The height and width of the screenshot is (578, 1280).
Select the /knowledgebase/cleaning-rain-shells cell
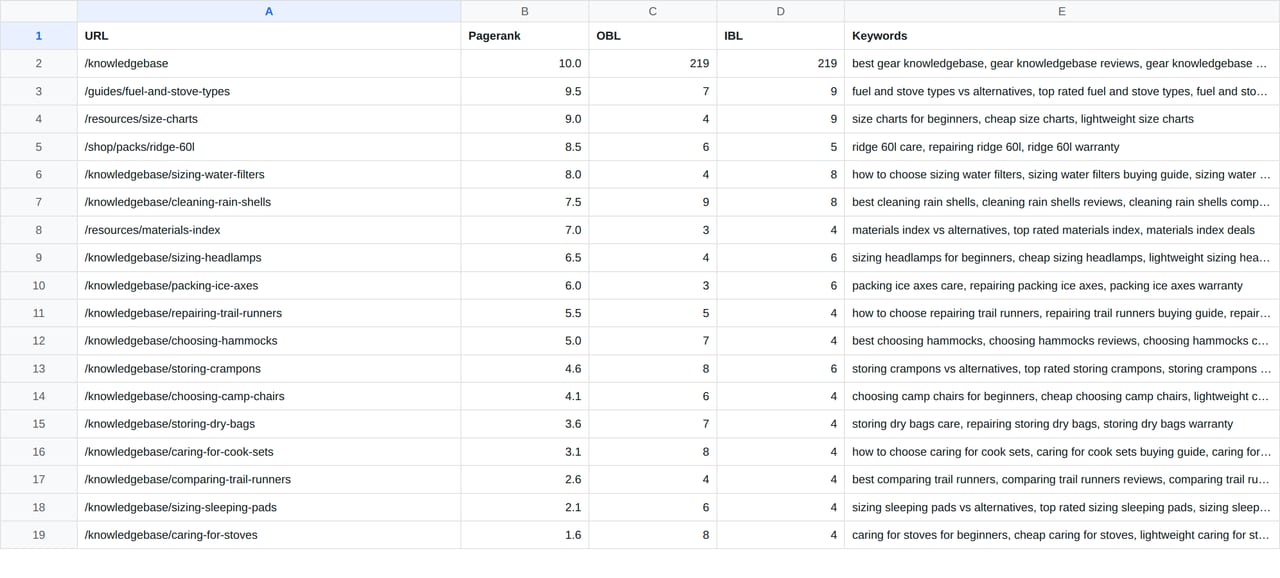point(269,202)
